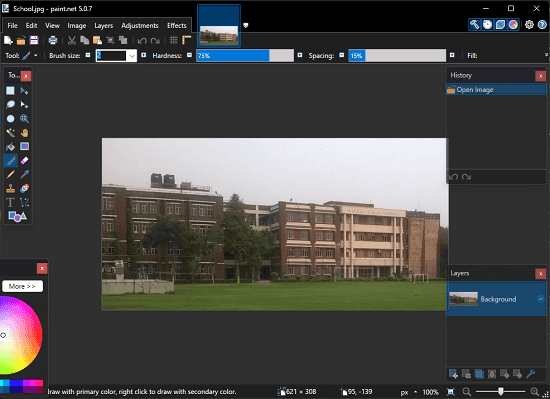Open Layer Properties wrench icon
Viewport: 550px width, 399px height.
[x=530, y=374]
